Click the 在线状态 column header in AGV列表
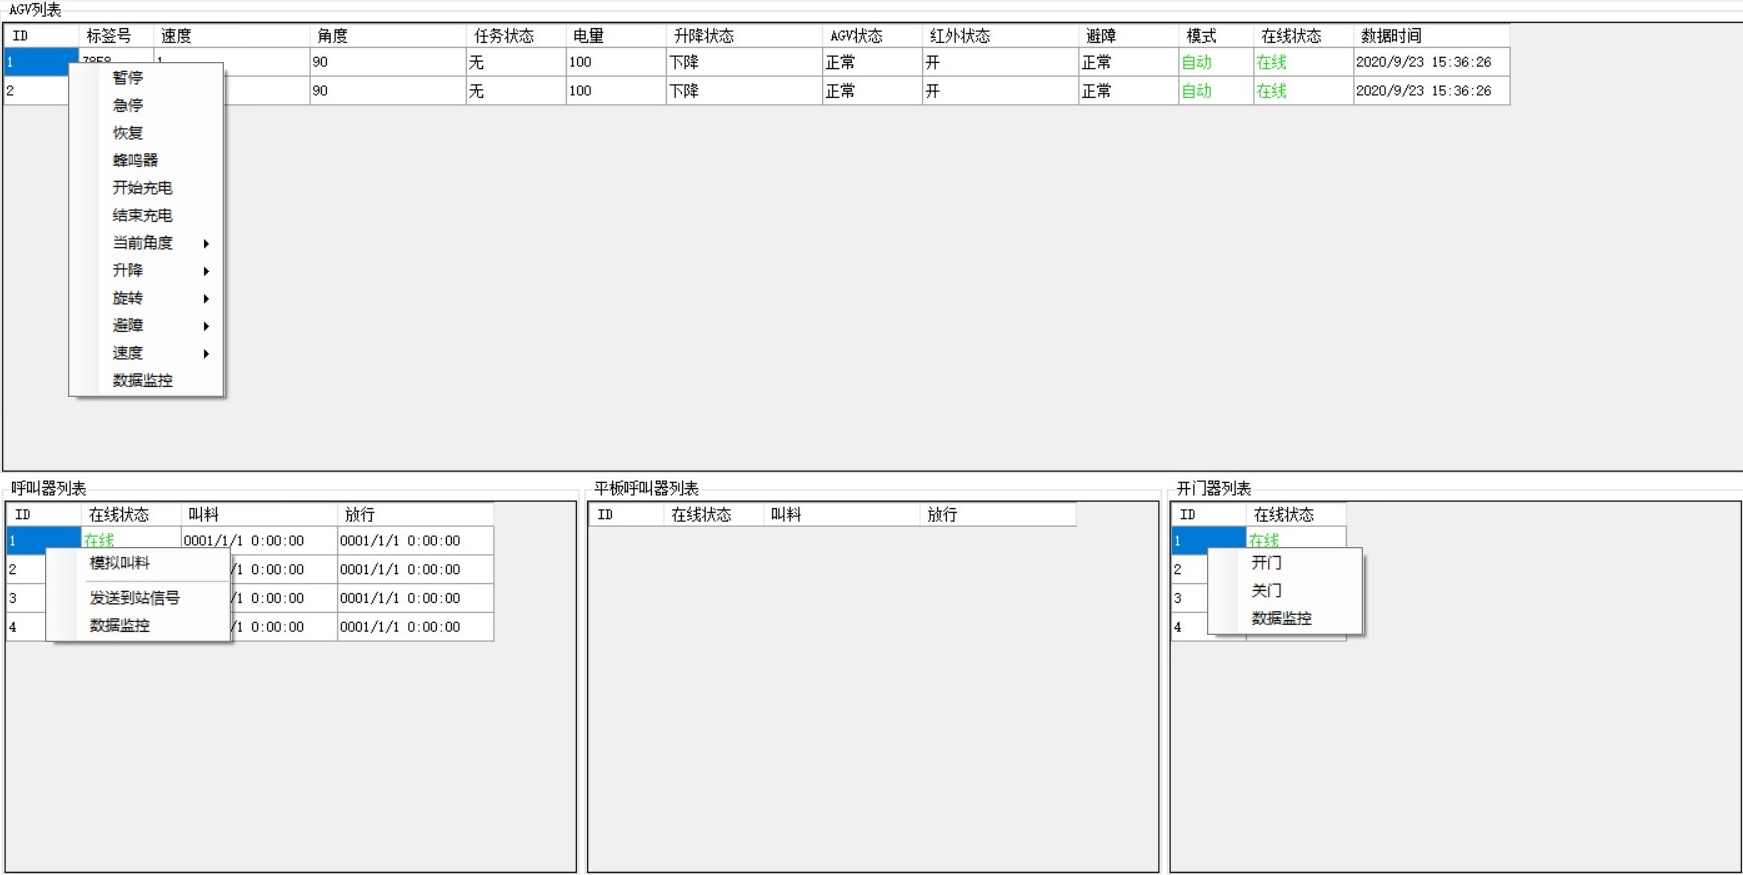This screenshot has height=875, width=1743. coord(1303,36)
